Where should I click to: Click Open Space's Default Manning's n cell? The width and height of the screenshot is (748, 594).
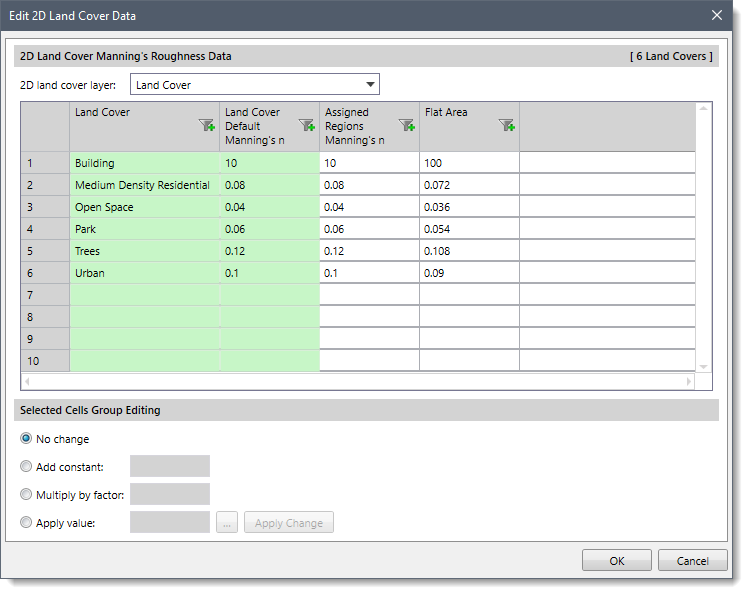coord(270,207)
